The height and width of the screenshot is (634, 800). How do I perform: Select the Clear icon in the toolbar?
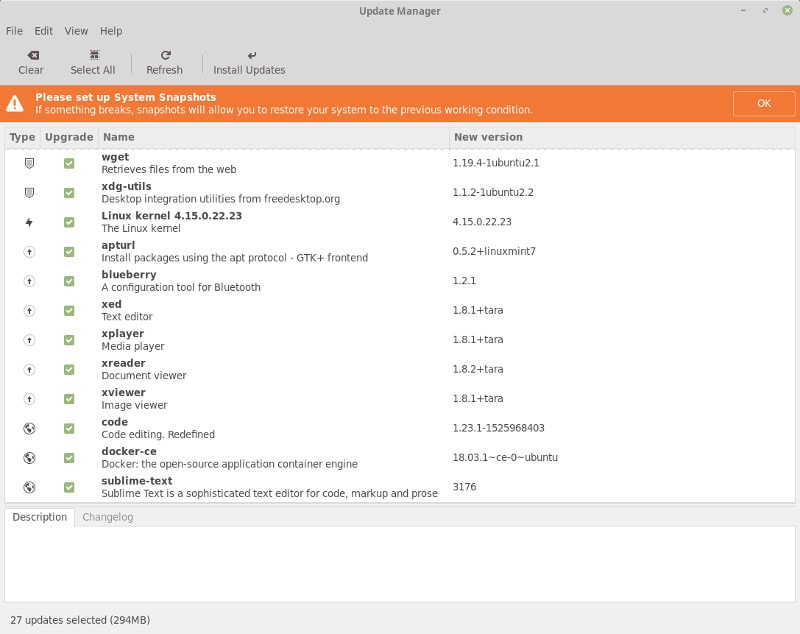[x=30, y=57]
